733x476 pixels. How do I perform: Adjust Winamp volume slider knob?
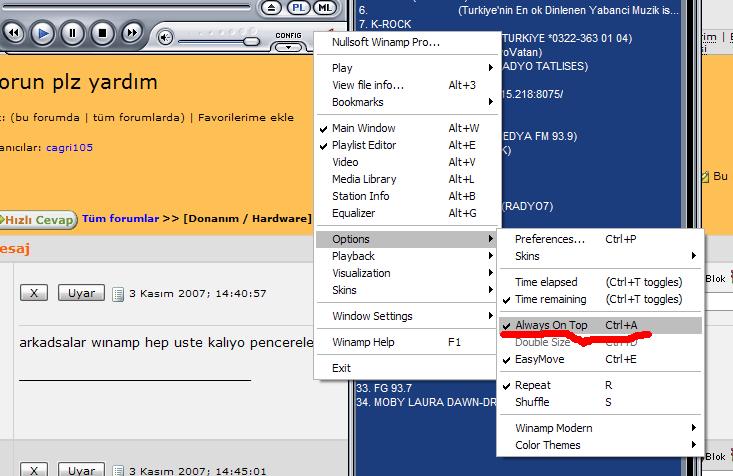(x=252, y=42)
